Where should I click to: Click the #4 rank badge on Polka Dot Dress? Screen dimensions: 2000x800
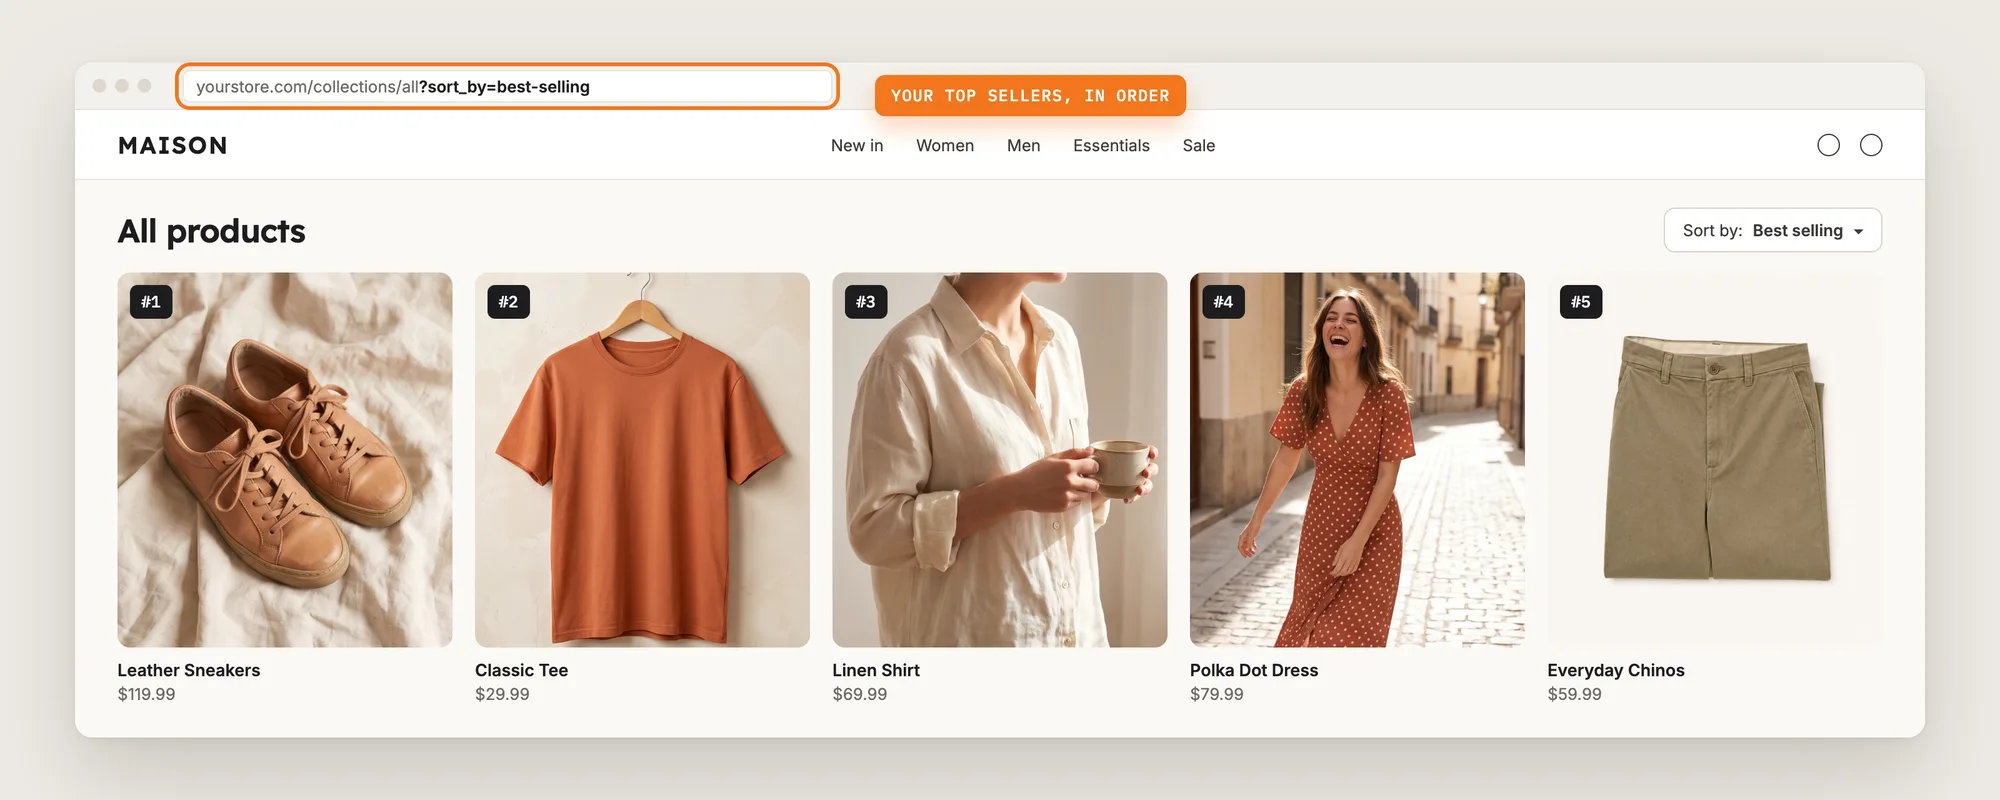(1223, 302)
